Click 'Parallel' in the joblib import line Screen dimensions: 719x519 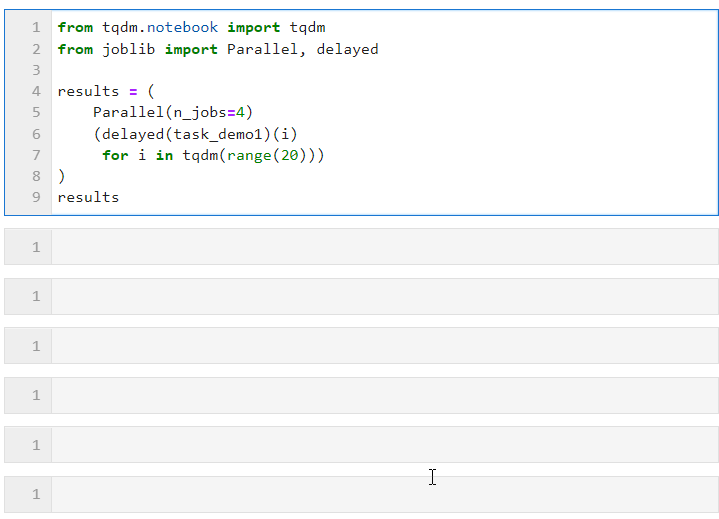click(x=262, y=50)
